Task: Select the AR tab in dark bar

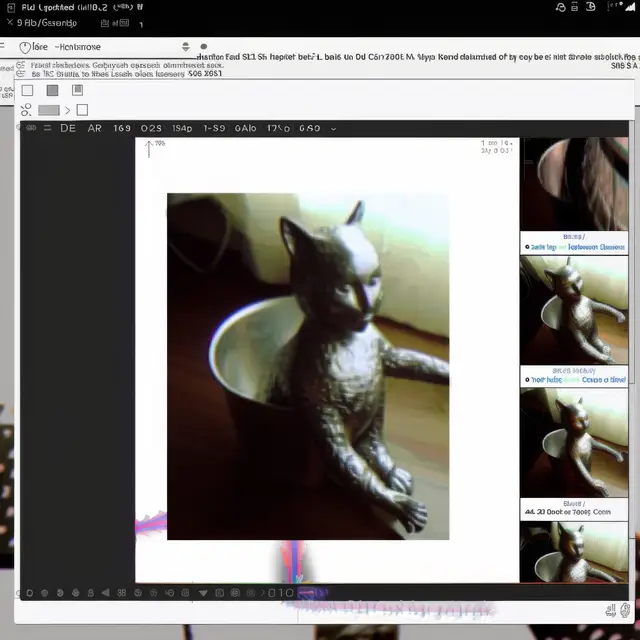Action: pyautogui.click(x=95, y=128)
